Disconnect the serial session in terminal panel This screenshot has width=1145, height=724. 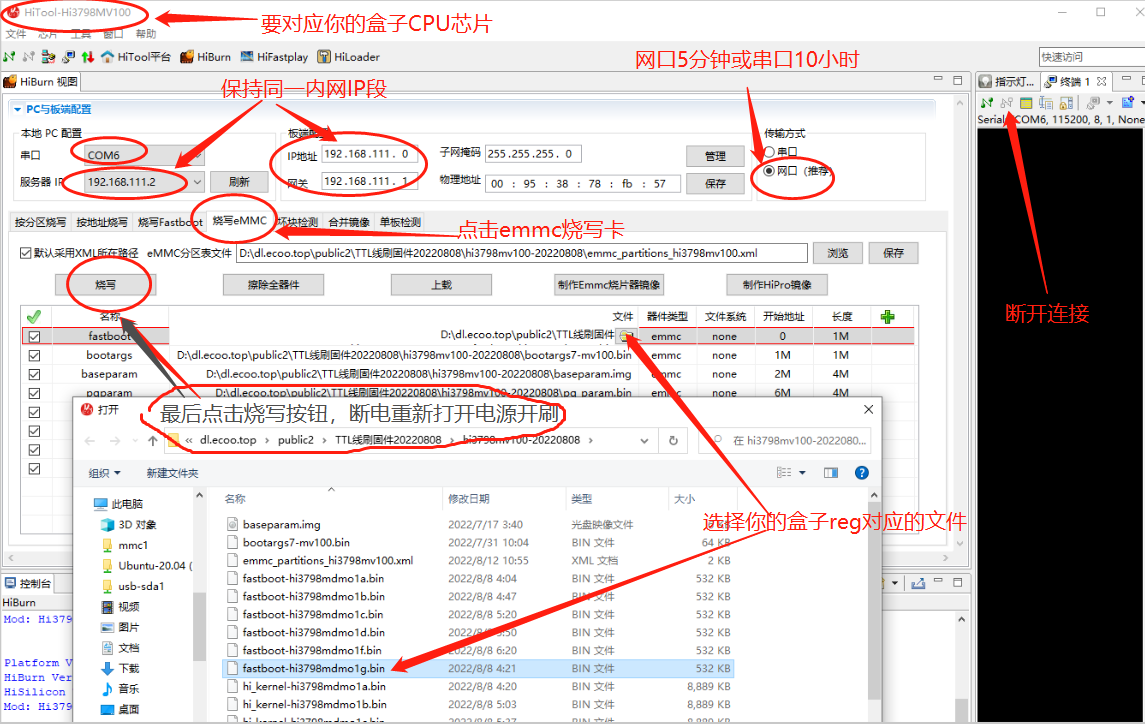pyautogui.click(x=1008, y=102)
